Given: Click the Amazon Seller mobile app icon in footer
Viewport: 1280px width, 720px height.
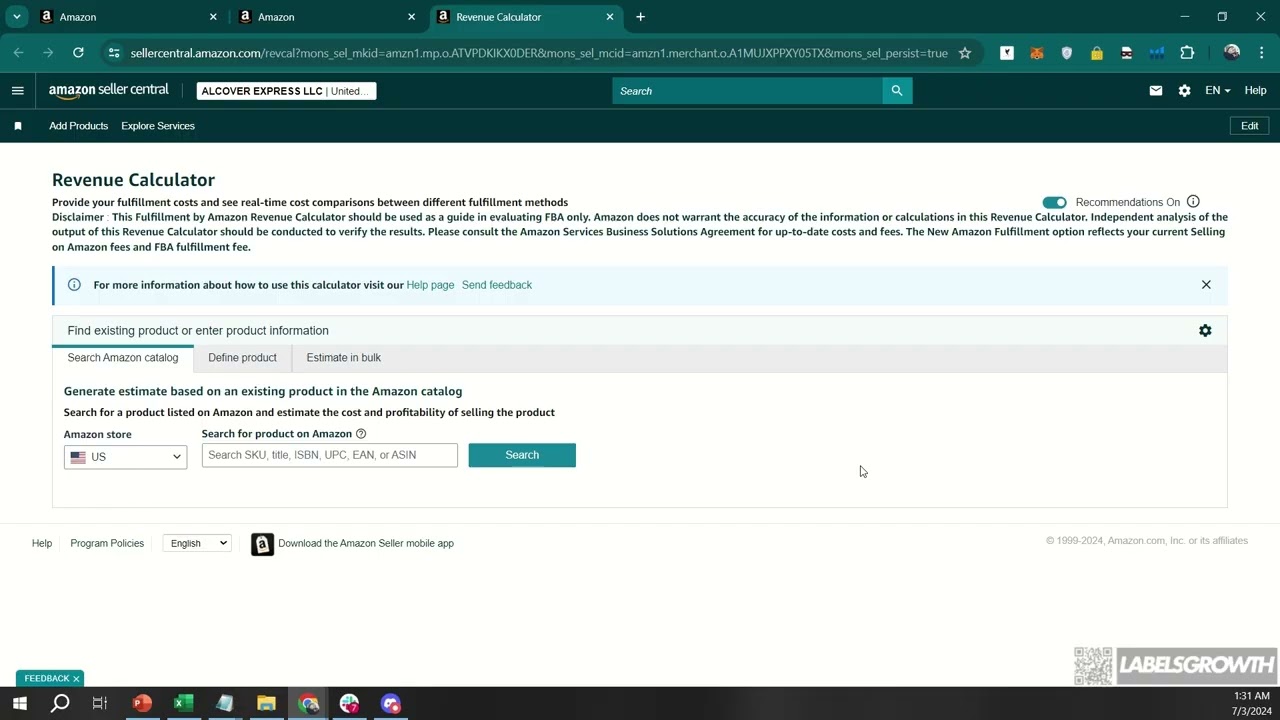Looking at the screenshot, I should [262, 543].
